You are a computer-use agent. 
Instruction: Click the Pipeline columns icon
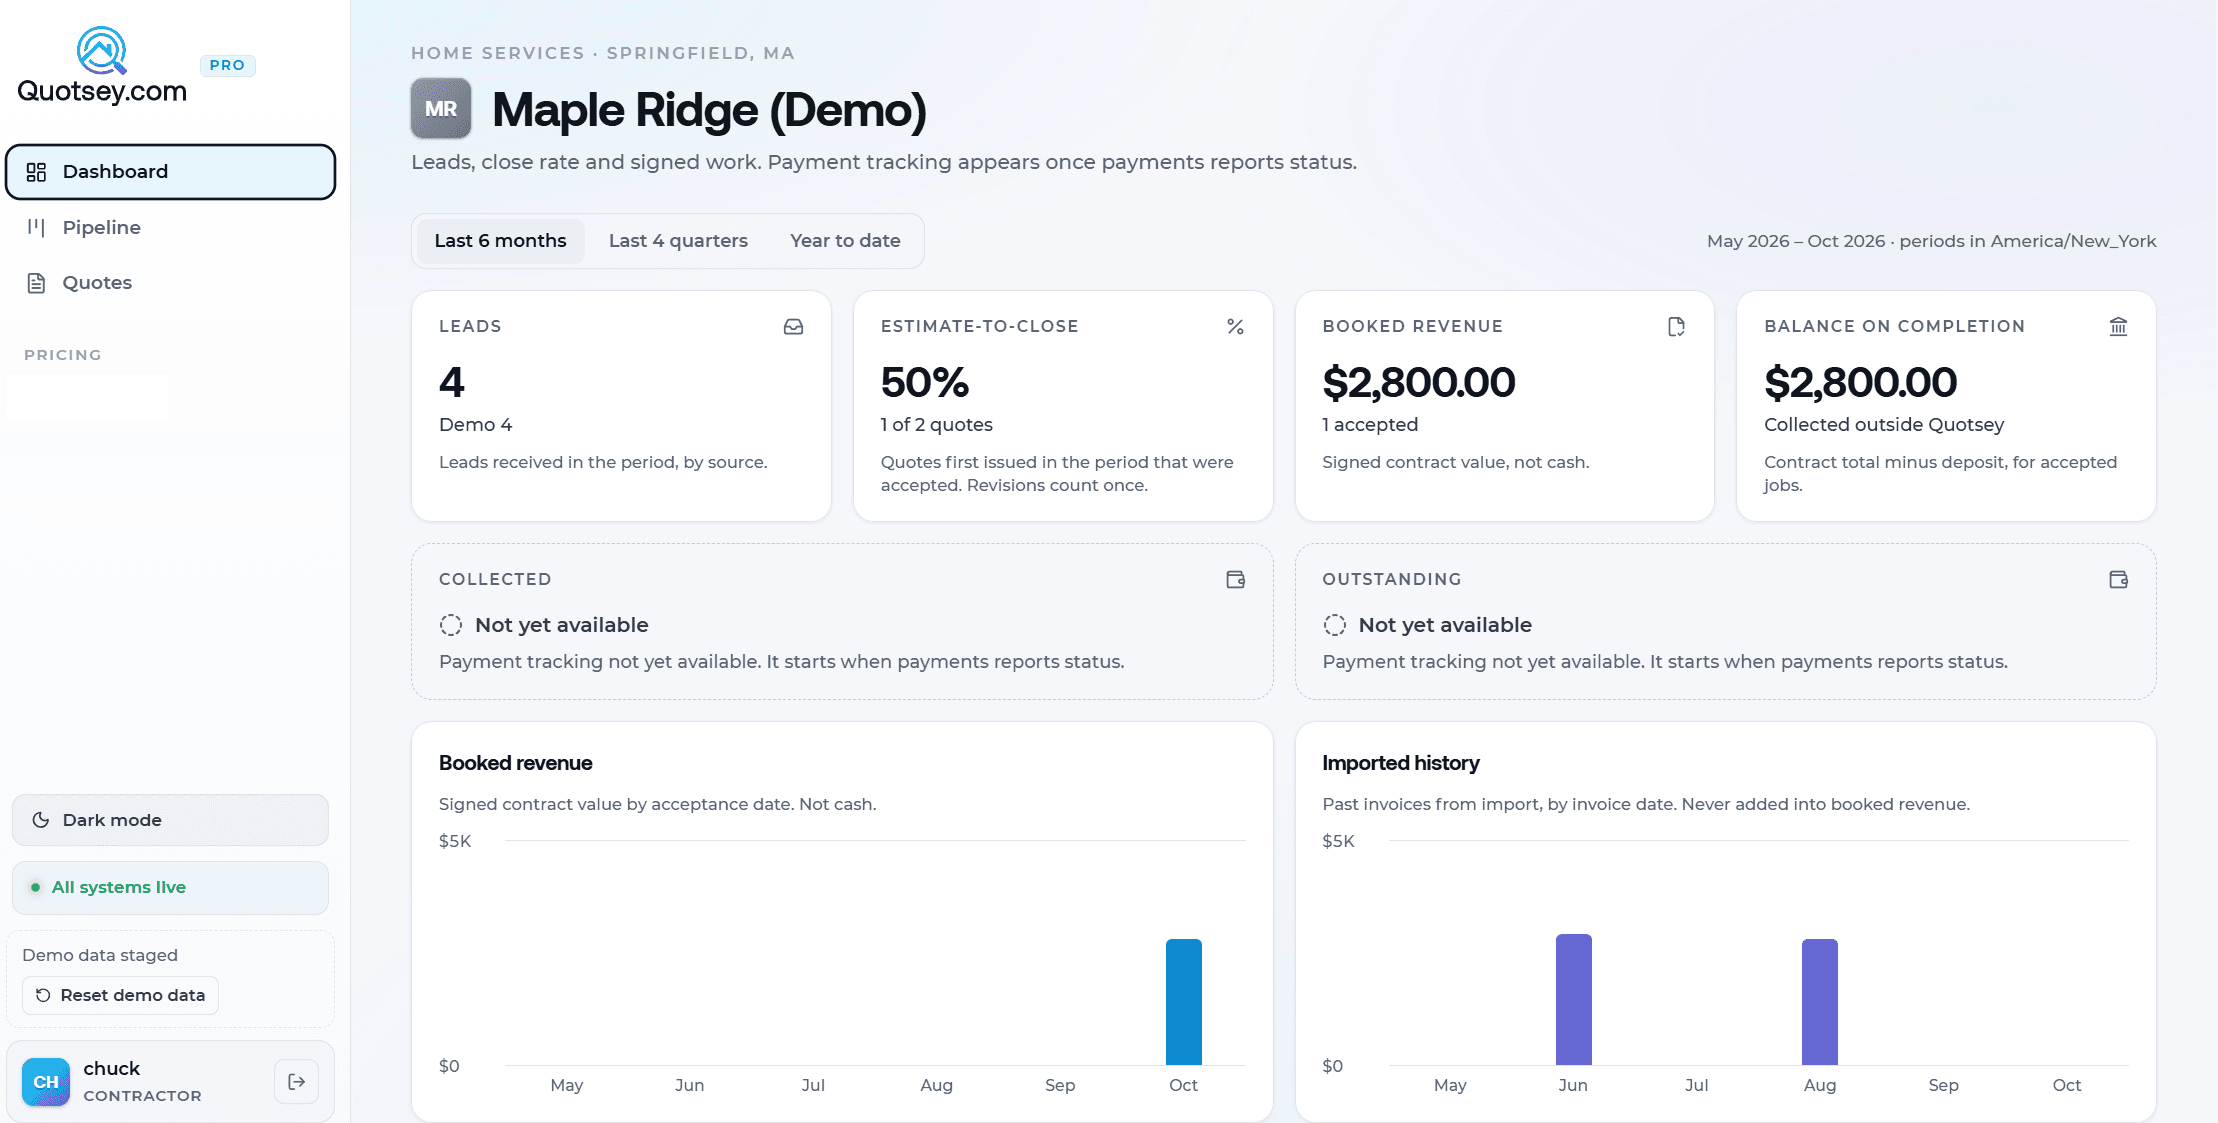[x=37, y=227]
